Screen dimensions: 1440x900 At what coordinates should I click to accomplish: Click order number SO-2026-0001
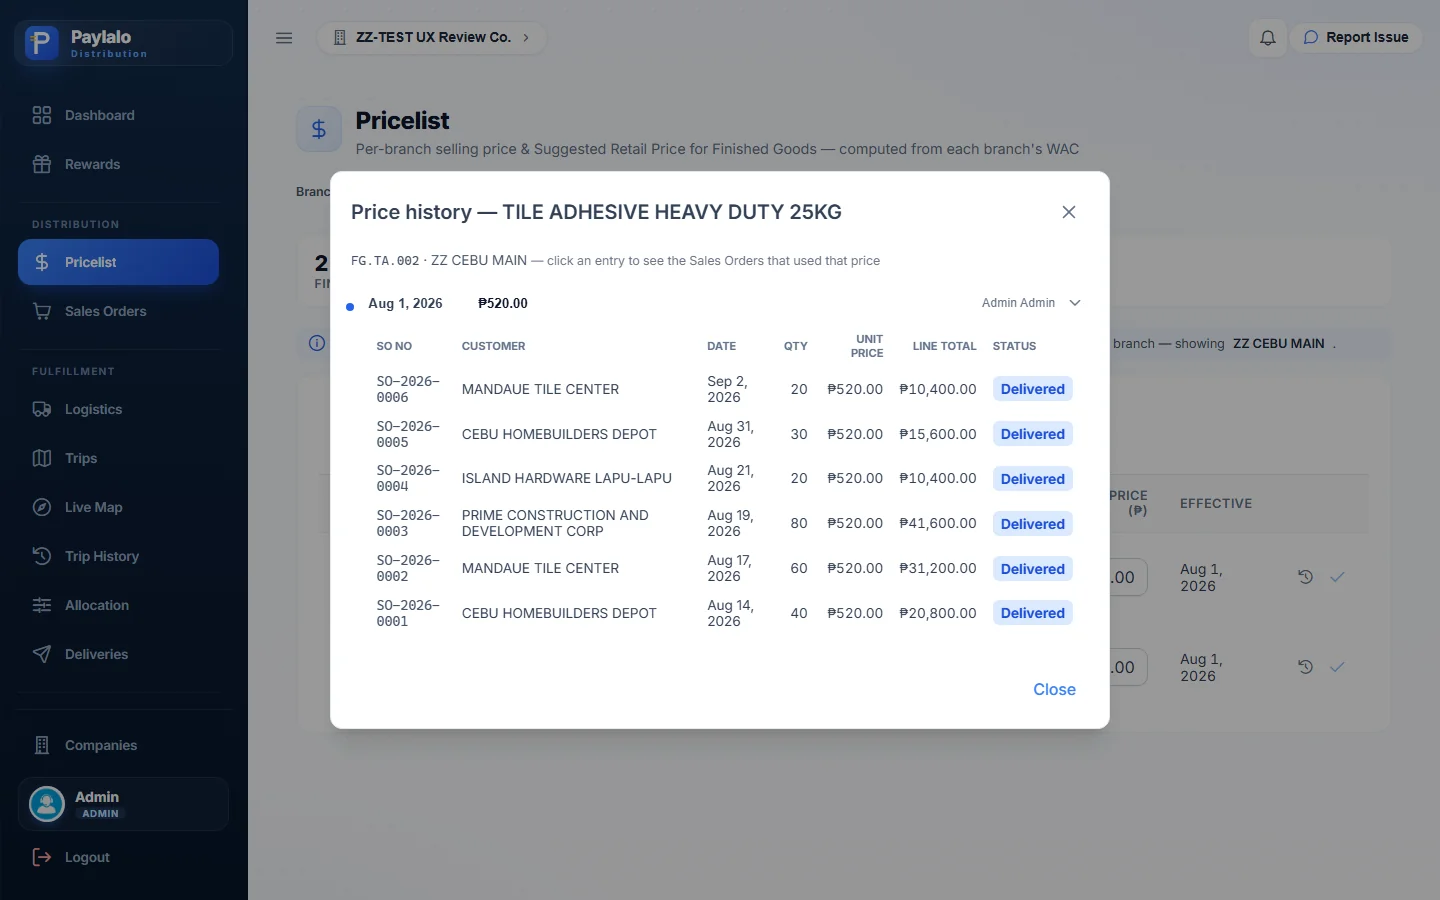click(x=408, y=613)
